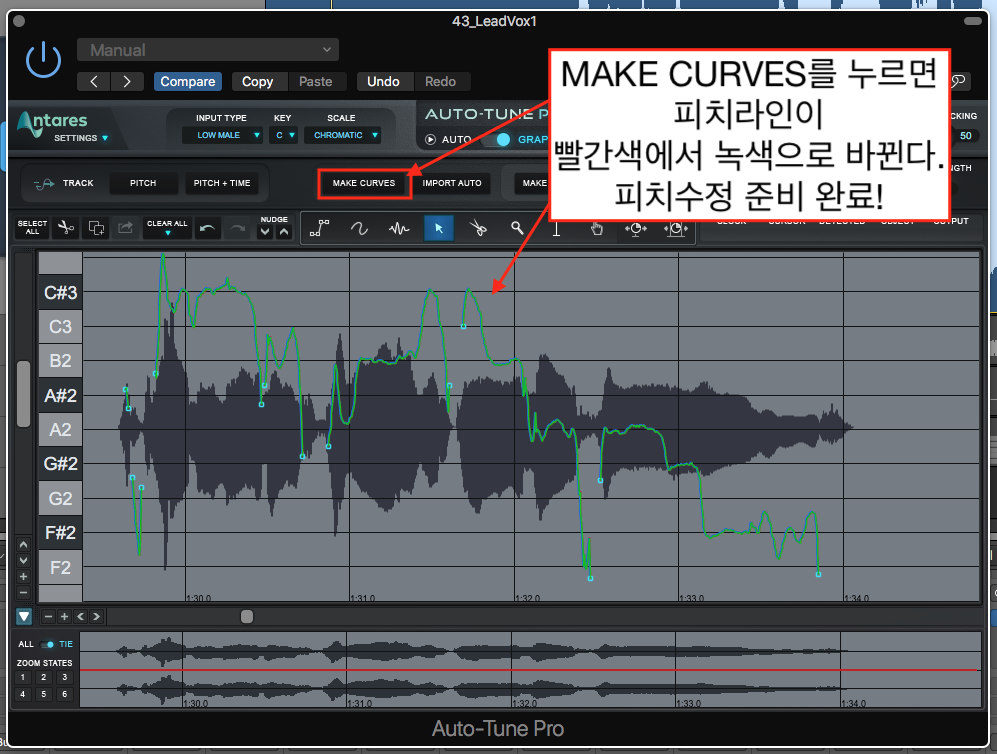
Task: Click the Compare button
Action: (x=188, y=81)
